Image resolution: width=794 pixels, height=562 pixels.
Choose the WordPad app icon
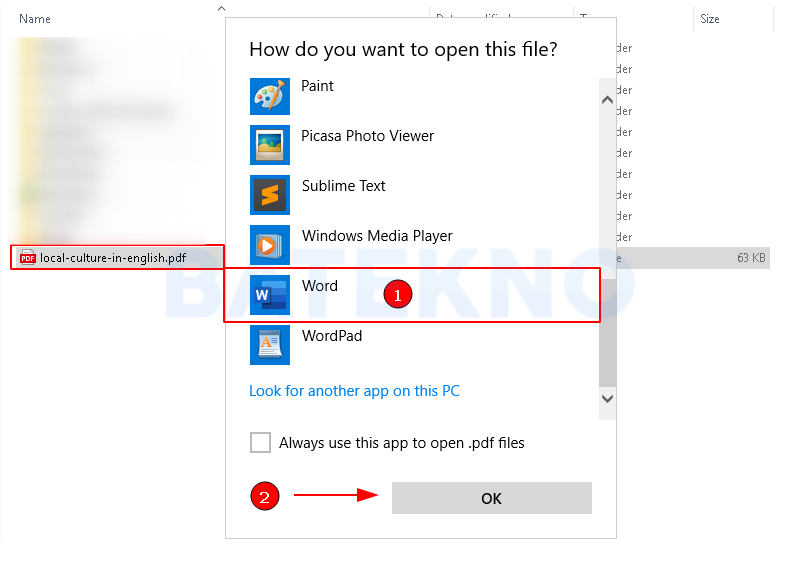[270, 345]
